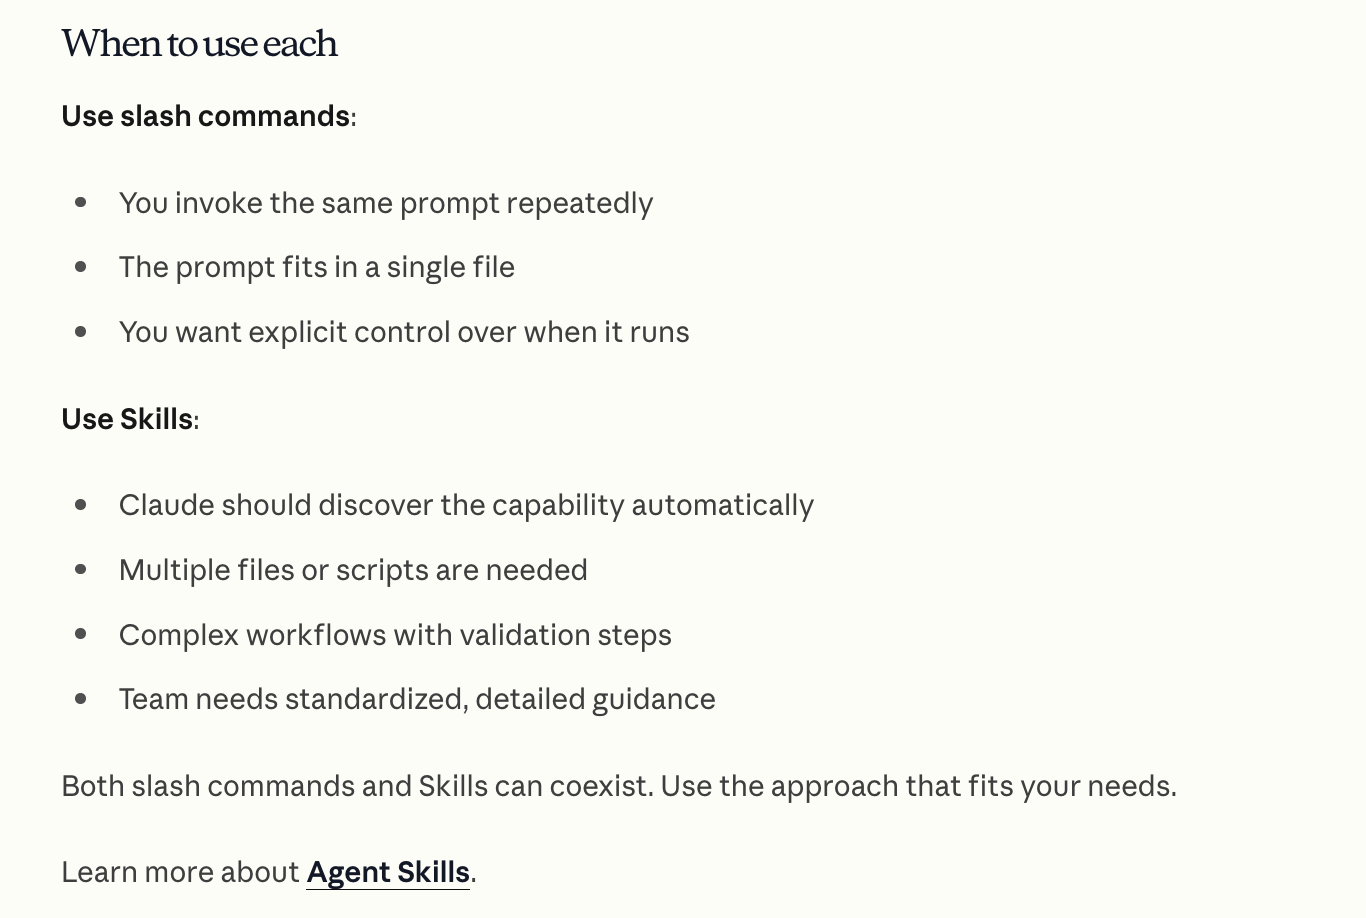Click the bold "Use Skills" label
Screen dimensions: 1366x918
click(127, 419)
